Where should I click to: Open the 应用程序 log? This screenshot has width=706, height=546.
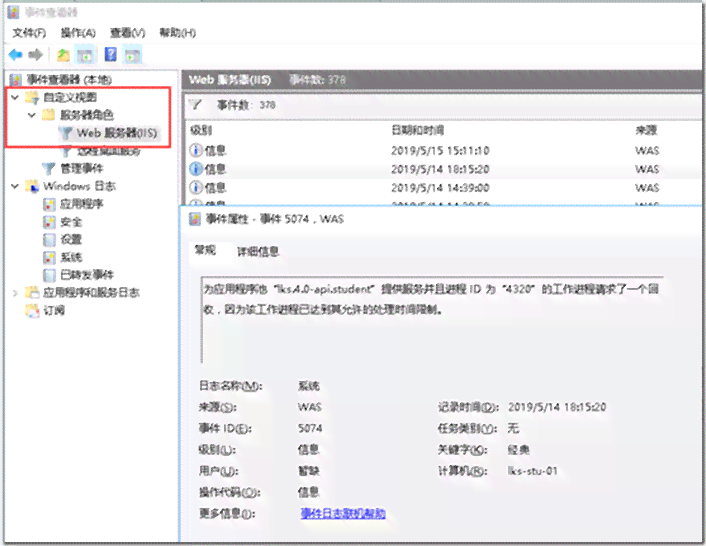[x=81, y=204]
